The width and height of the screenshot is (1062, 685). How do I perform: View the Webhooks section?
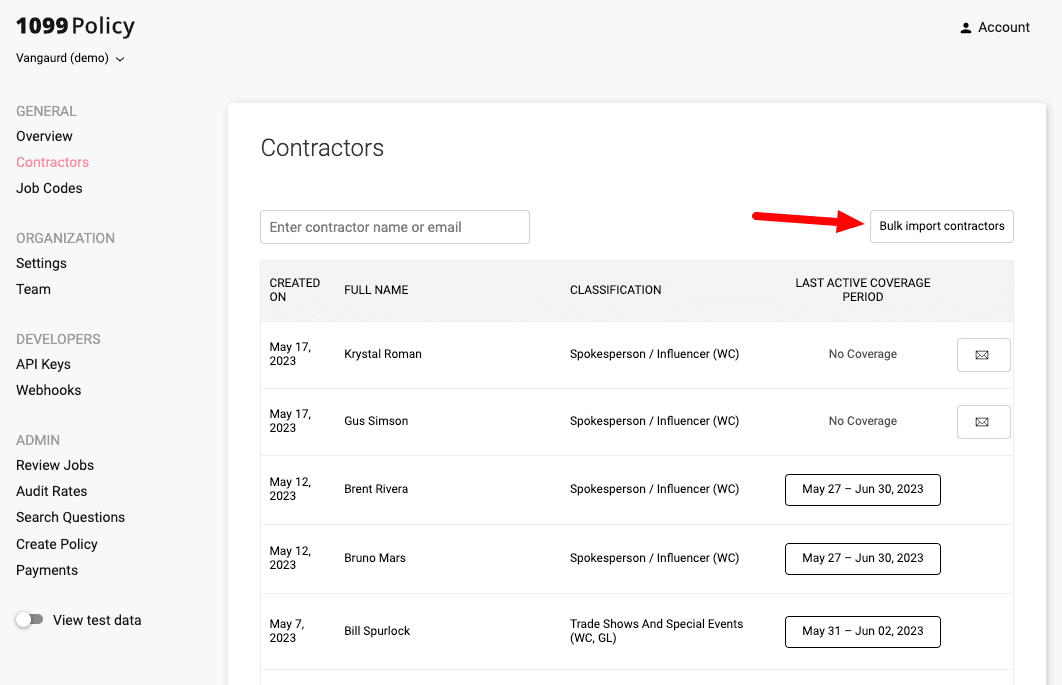(48, 390)
